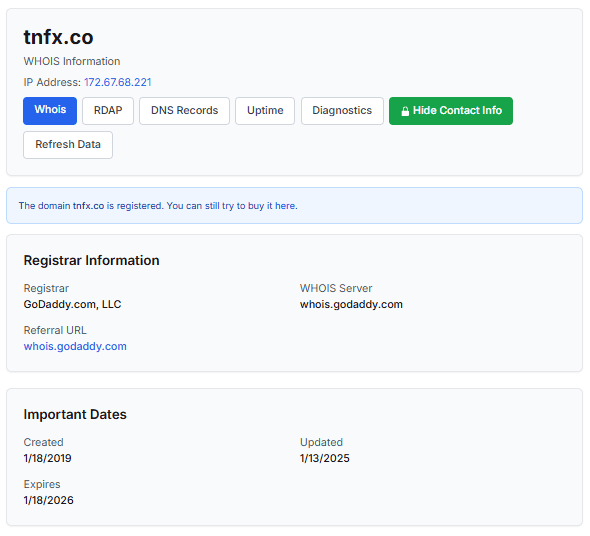The image size is (590, 536).
Task: Switch to the RDAP tab
Action: pyautogui.click(x=108, y=111)
